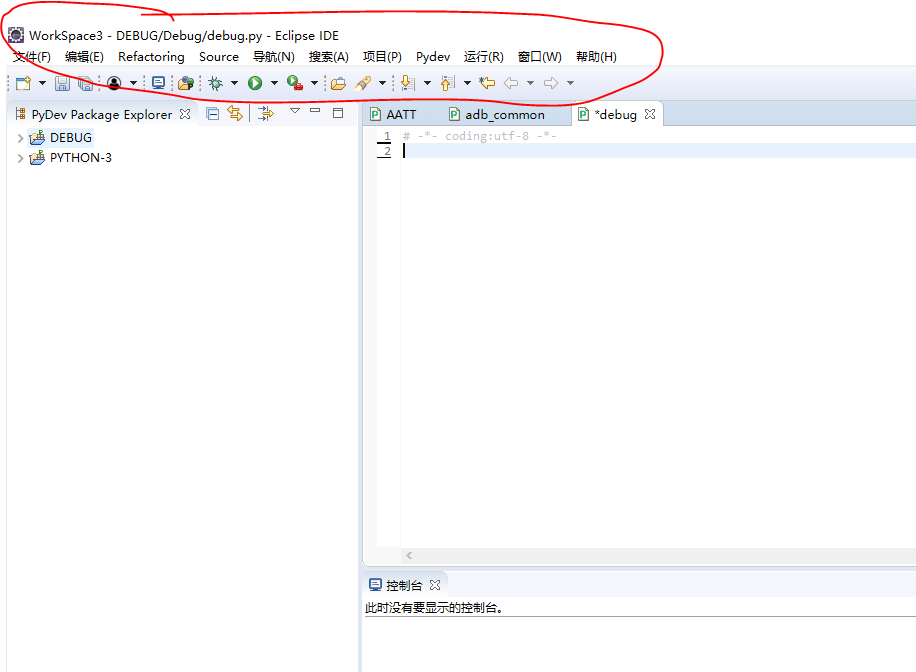
Task: Open the Package Explorer view menu triangle
Action: pyautogui.click(x=295, y=110)
